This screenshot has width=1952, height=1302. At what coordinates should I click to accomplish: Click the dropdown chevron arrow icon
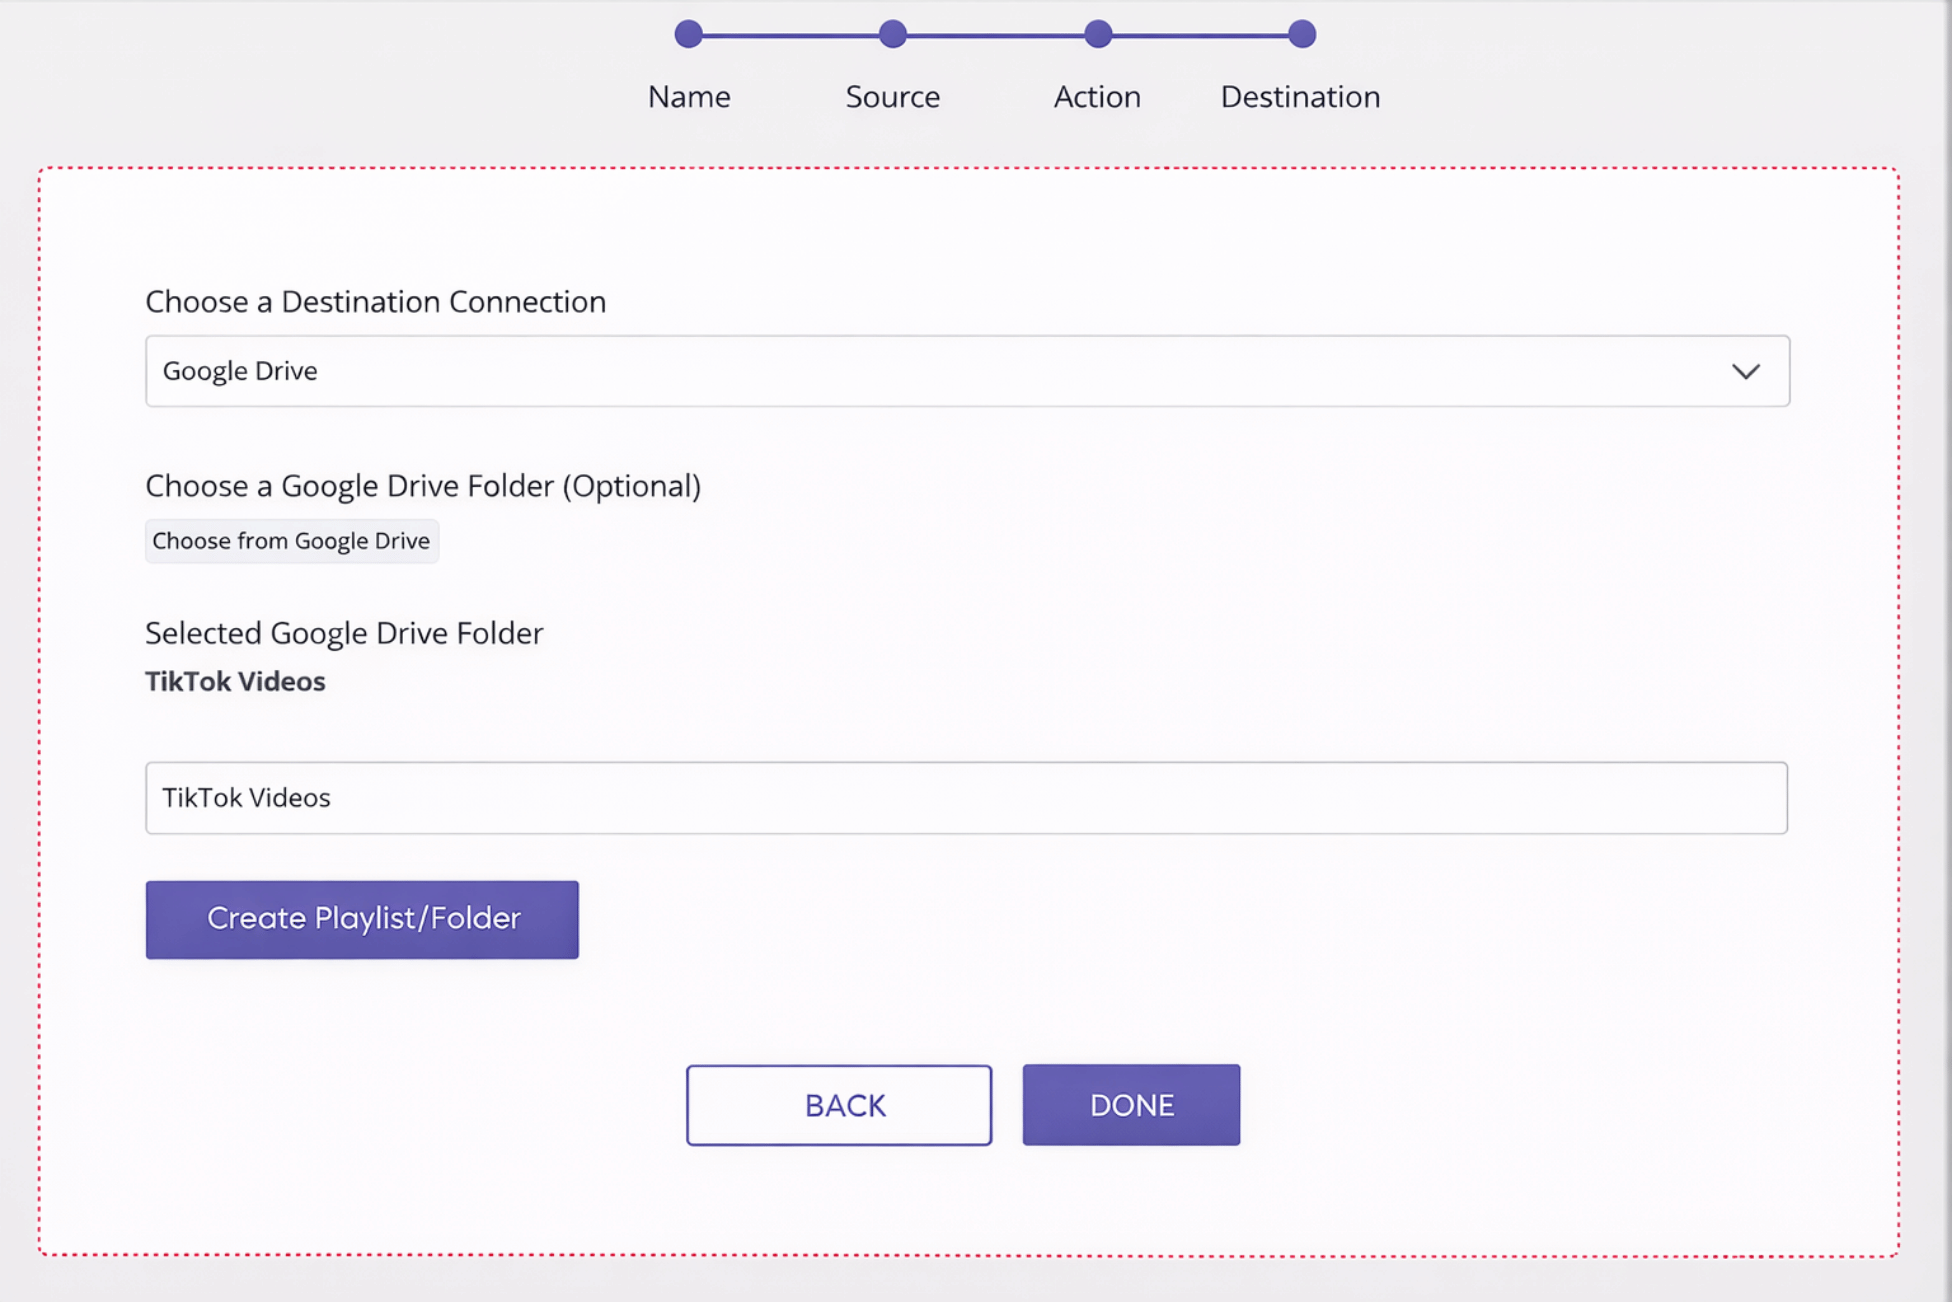(1745, 371)
